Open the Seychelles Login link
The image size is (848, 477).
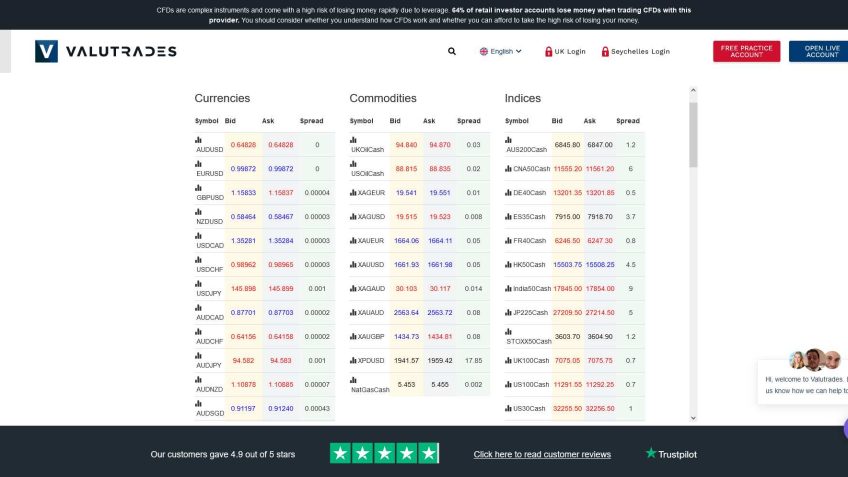(635, 51)
